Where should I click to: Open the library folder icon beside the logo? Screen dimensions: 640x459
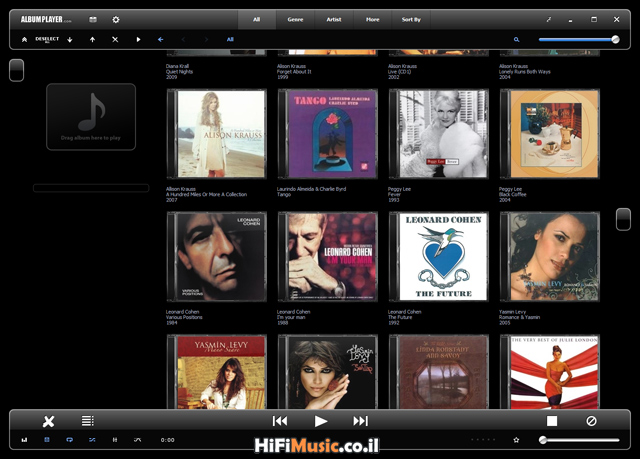[x=93, y=19]
